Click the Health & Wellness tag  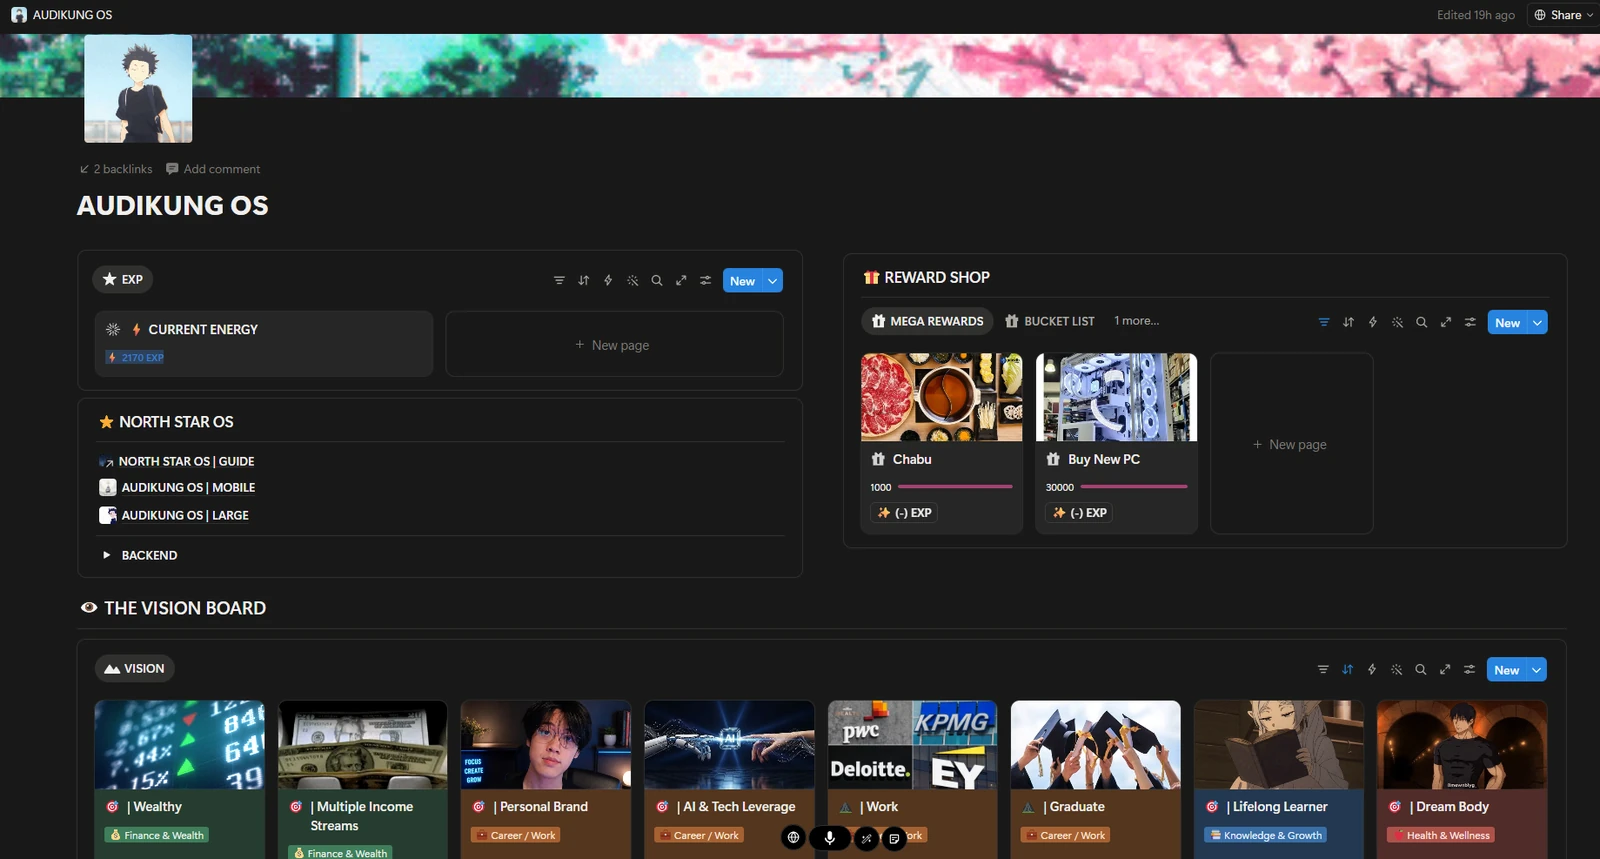pyautogui.click(x=1441, y=835)
